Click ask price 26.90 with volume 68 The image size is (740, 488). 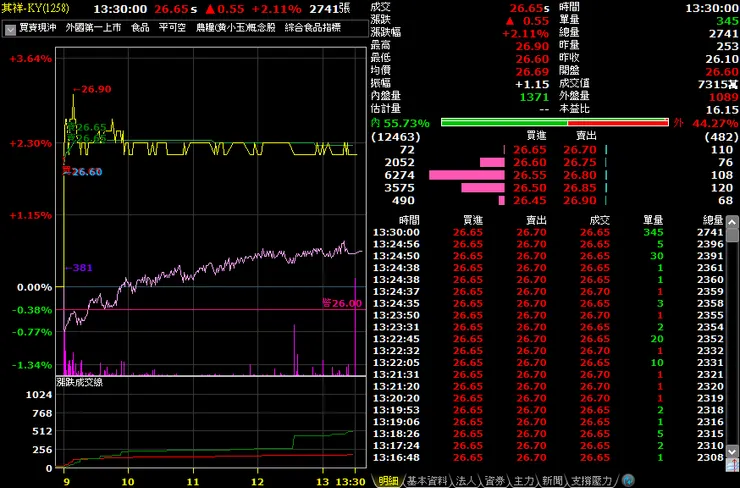click(580, 201)
